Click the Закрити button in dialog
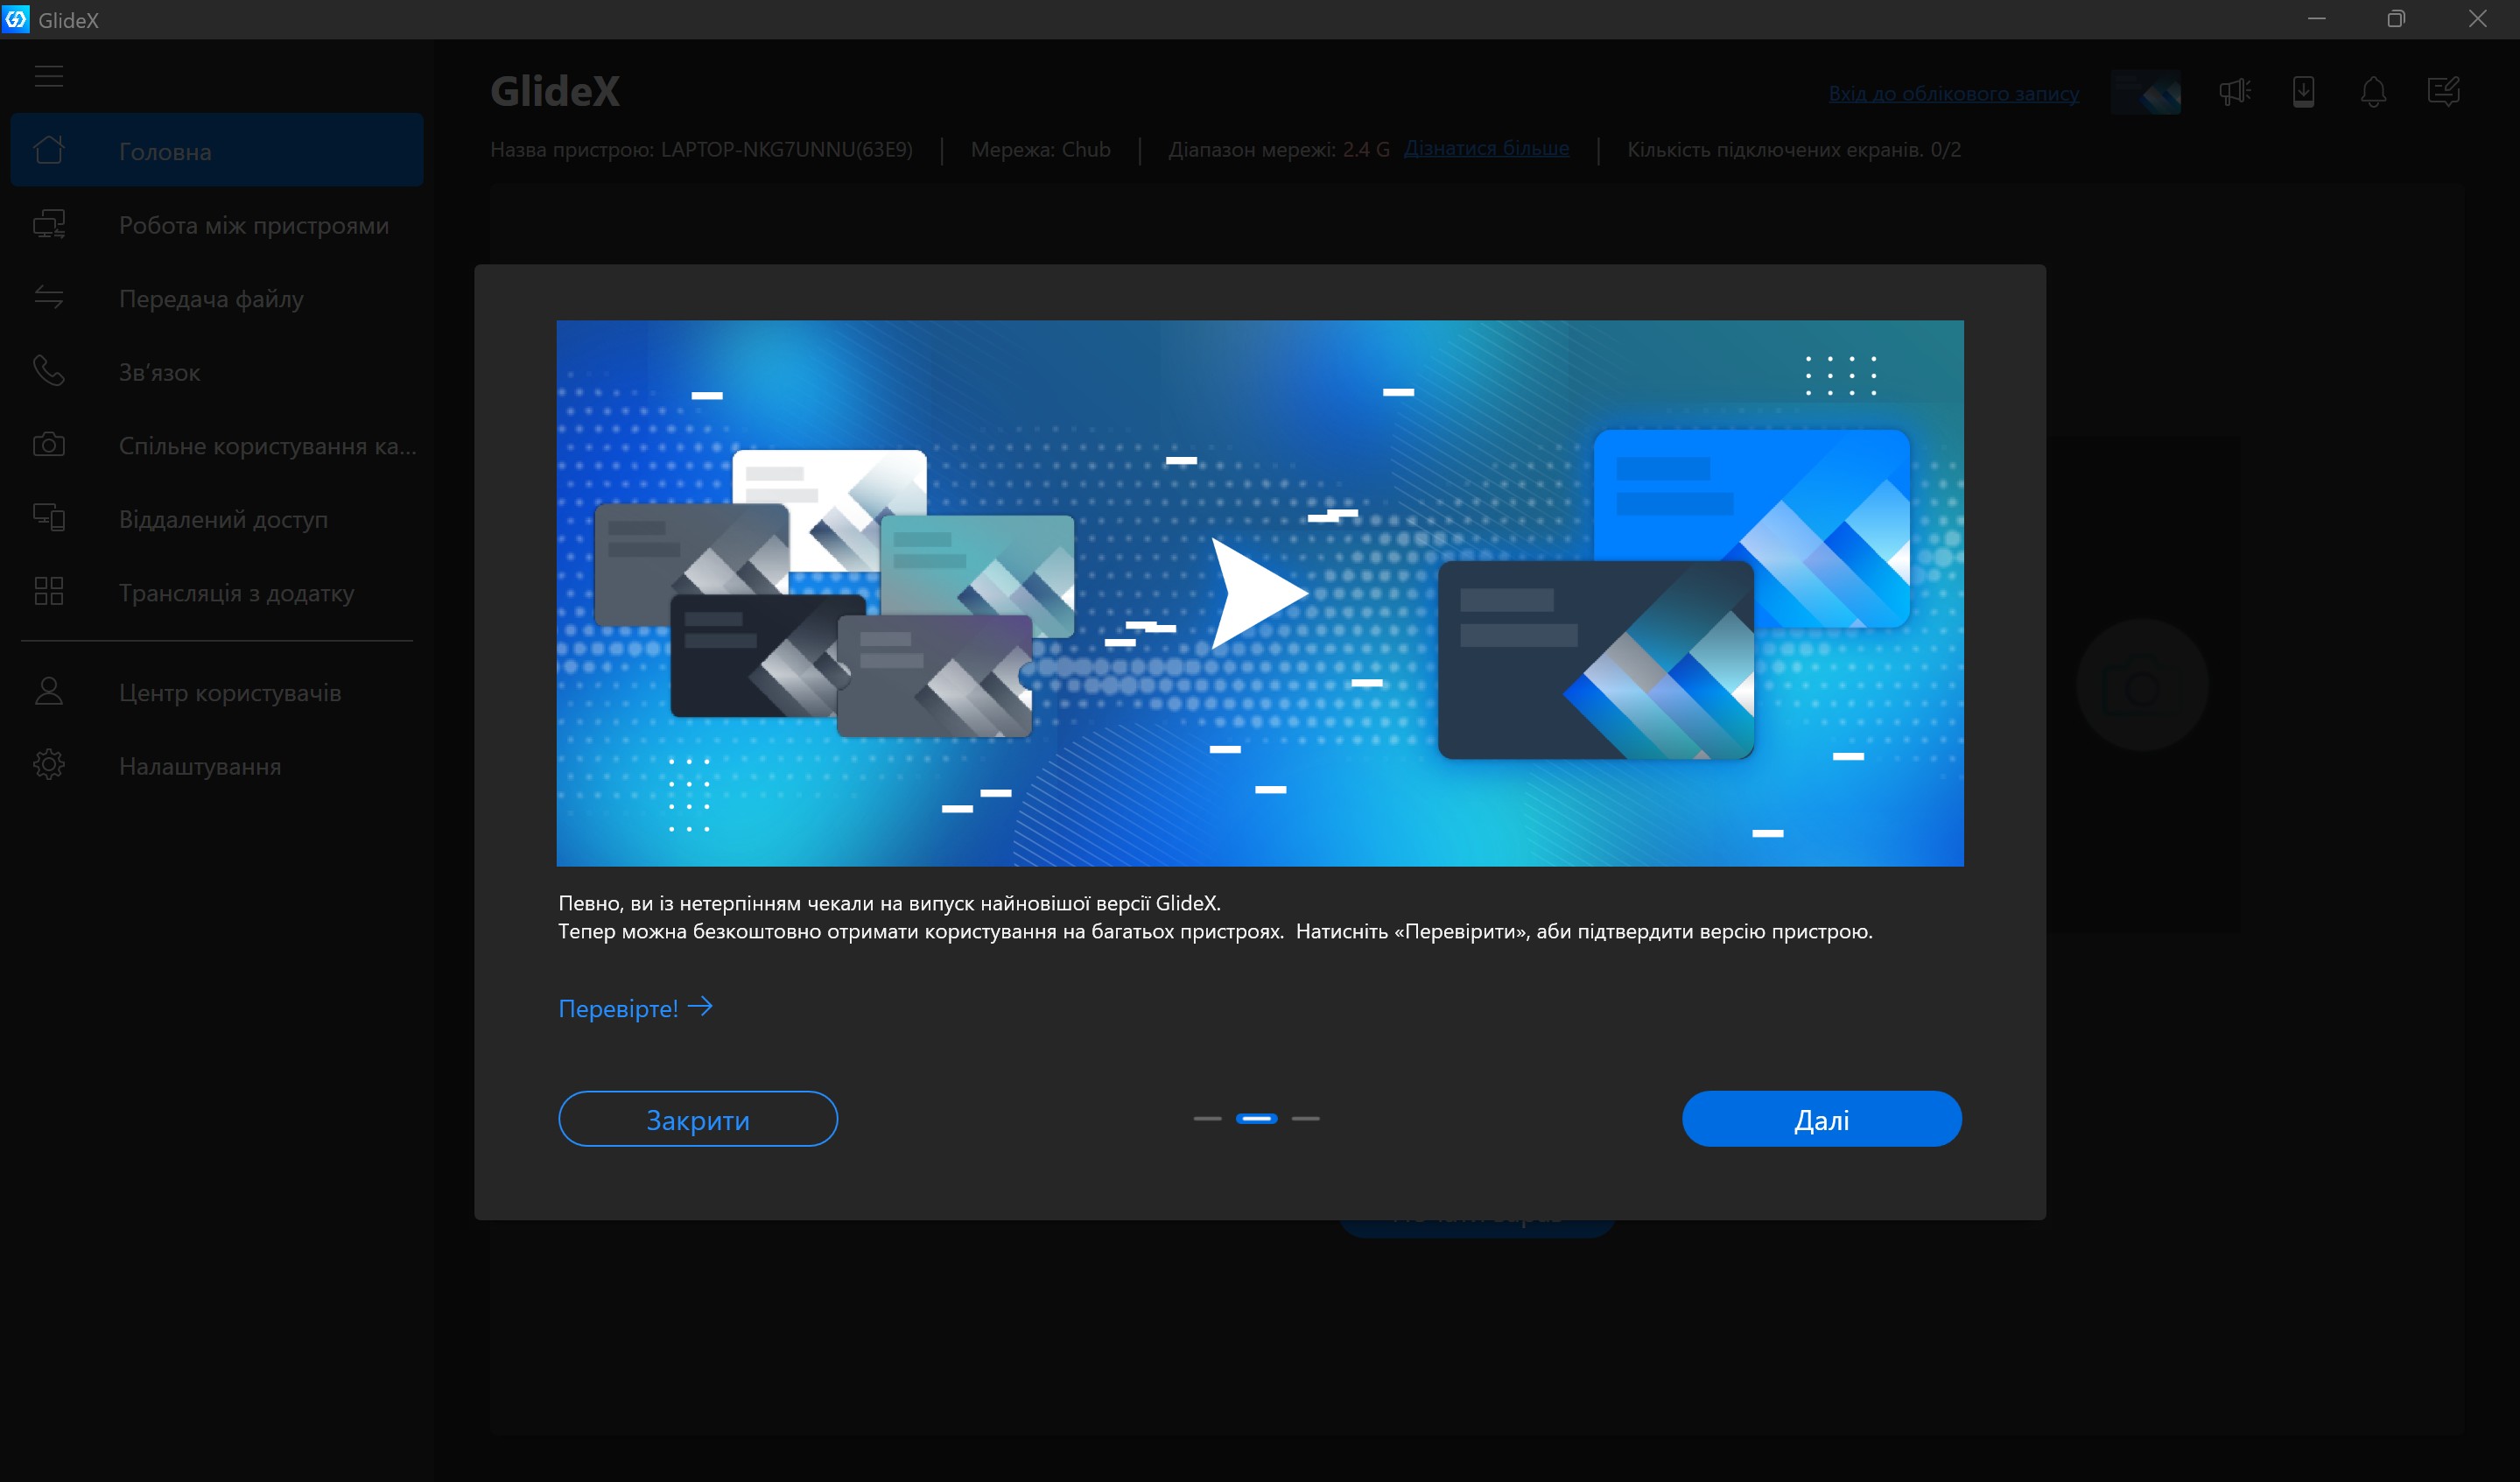The width and height of the screenshot is (2520, 1482). click(x=698, y=1118)
